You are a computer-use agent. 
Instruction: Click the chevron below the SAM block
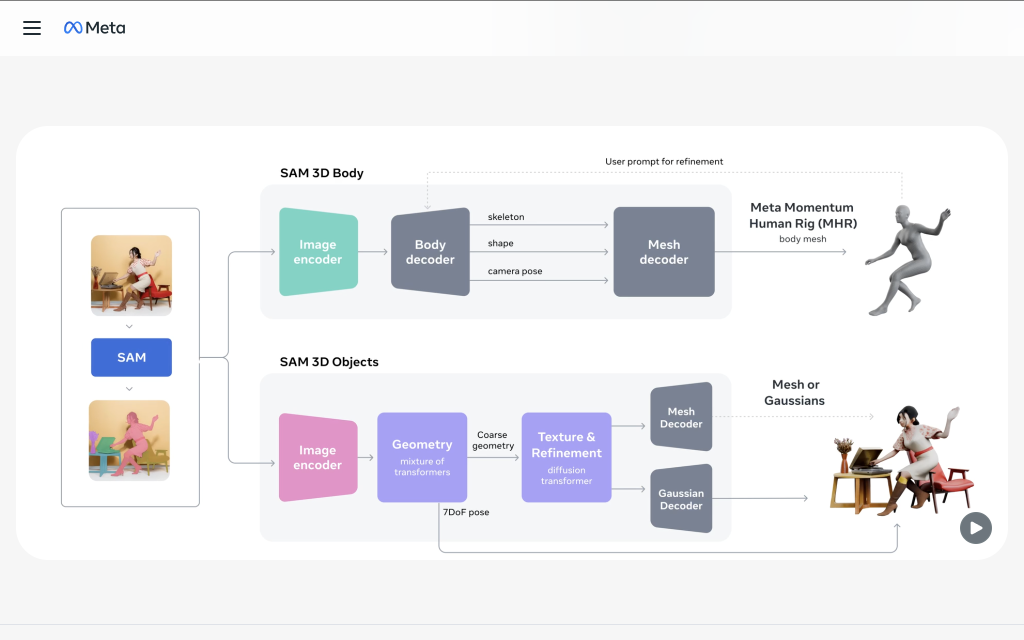point(130,388)
